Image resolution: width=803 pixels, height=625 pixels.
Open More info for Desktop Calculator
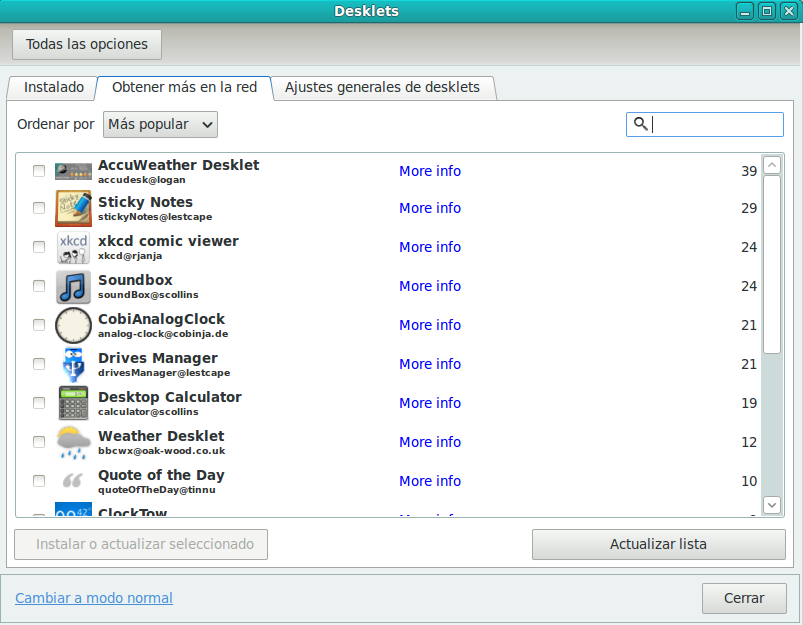coord(430,403)
